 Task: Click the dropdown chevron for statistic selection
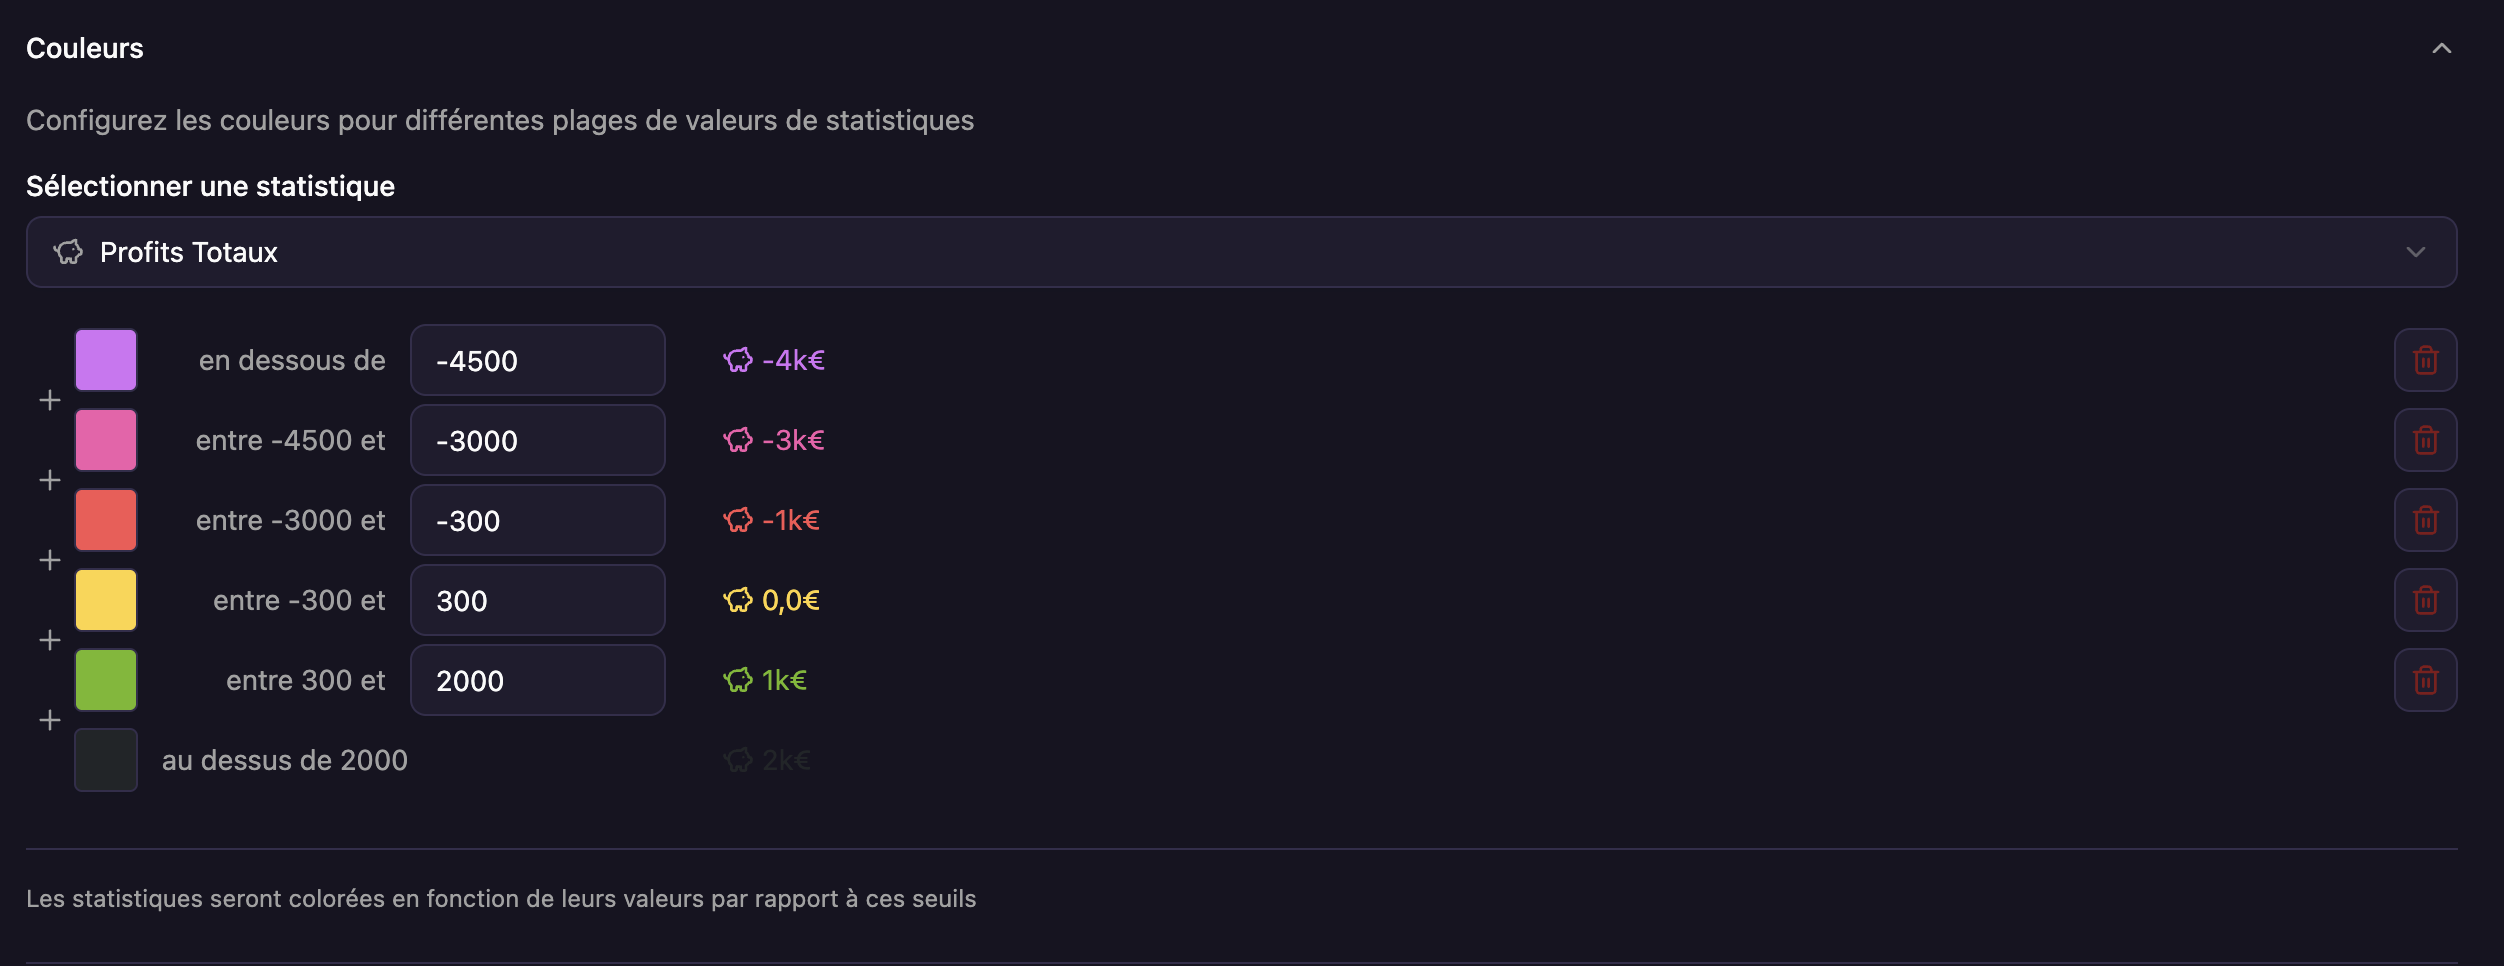(x=2415, y=252)
